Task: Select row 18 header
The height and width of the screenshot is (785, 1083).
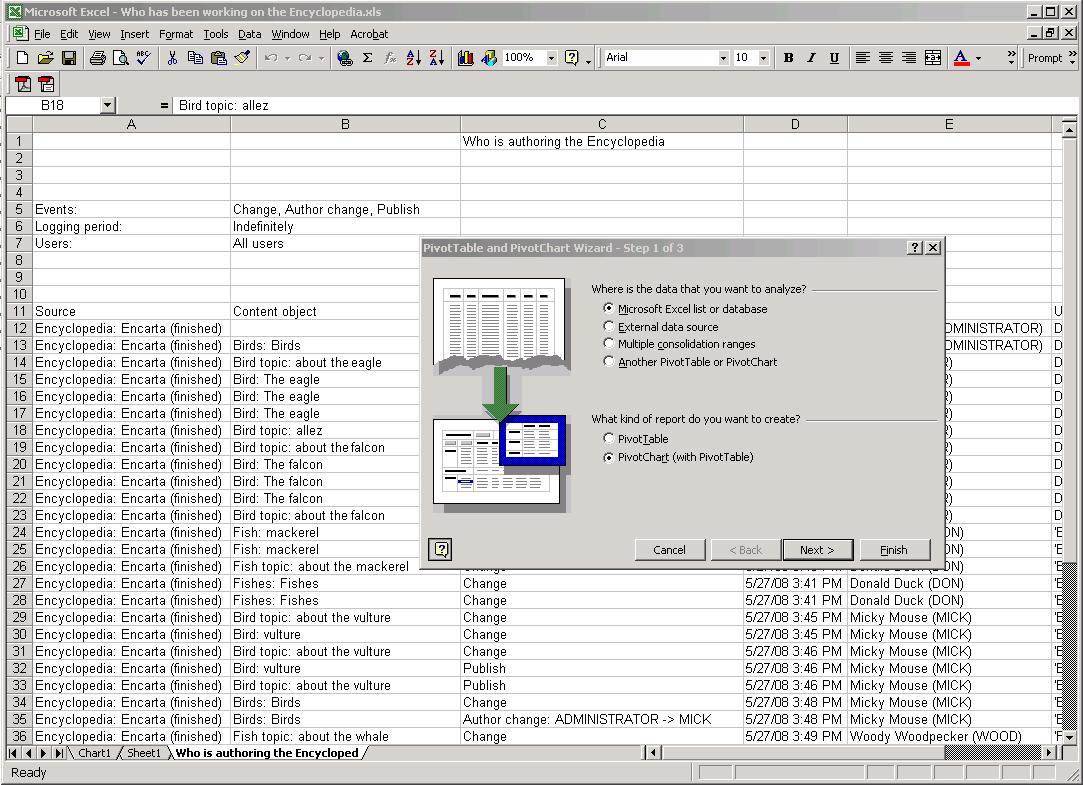Action: (19, 430)
